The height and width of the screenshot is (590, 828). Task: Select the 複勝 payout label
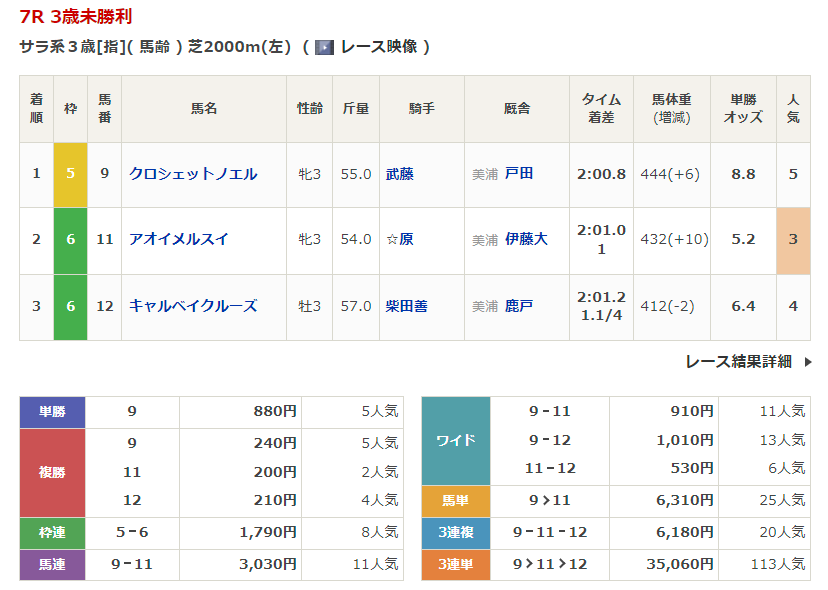coord(52,472)
